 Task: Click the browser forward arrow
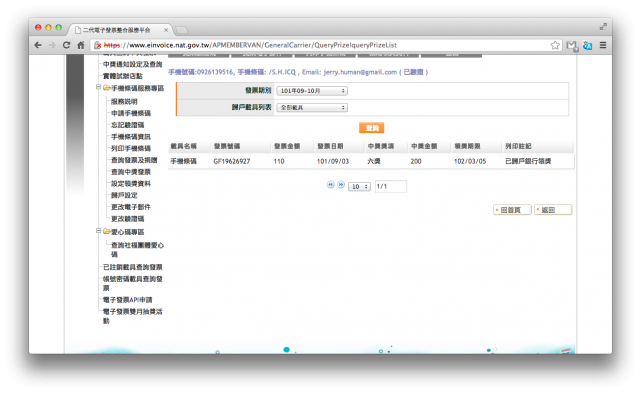coord(52,45)
